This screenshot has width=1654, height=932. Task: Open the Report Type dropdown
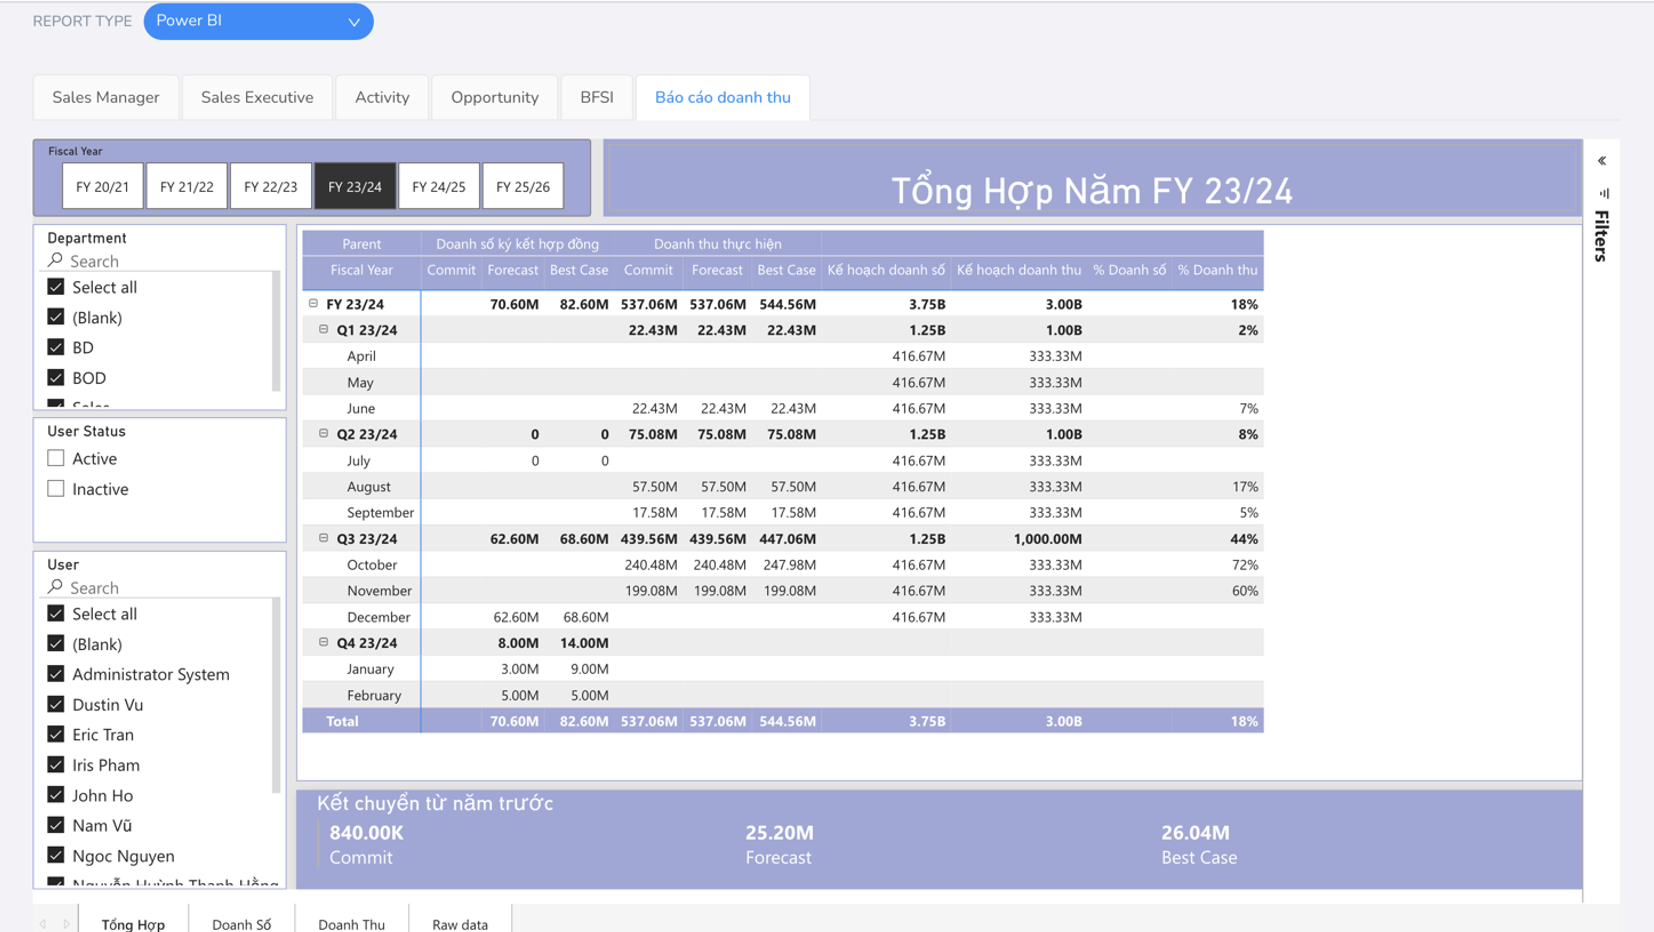click(258, 21)
